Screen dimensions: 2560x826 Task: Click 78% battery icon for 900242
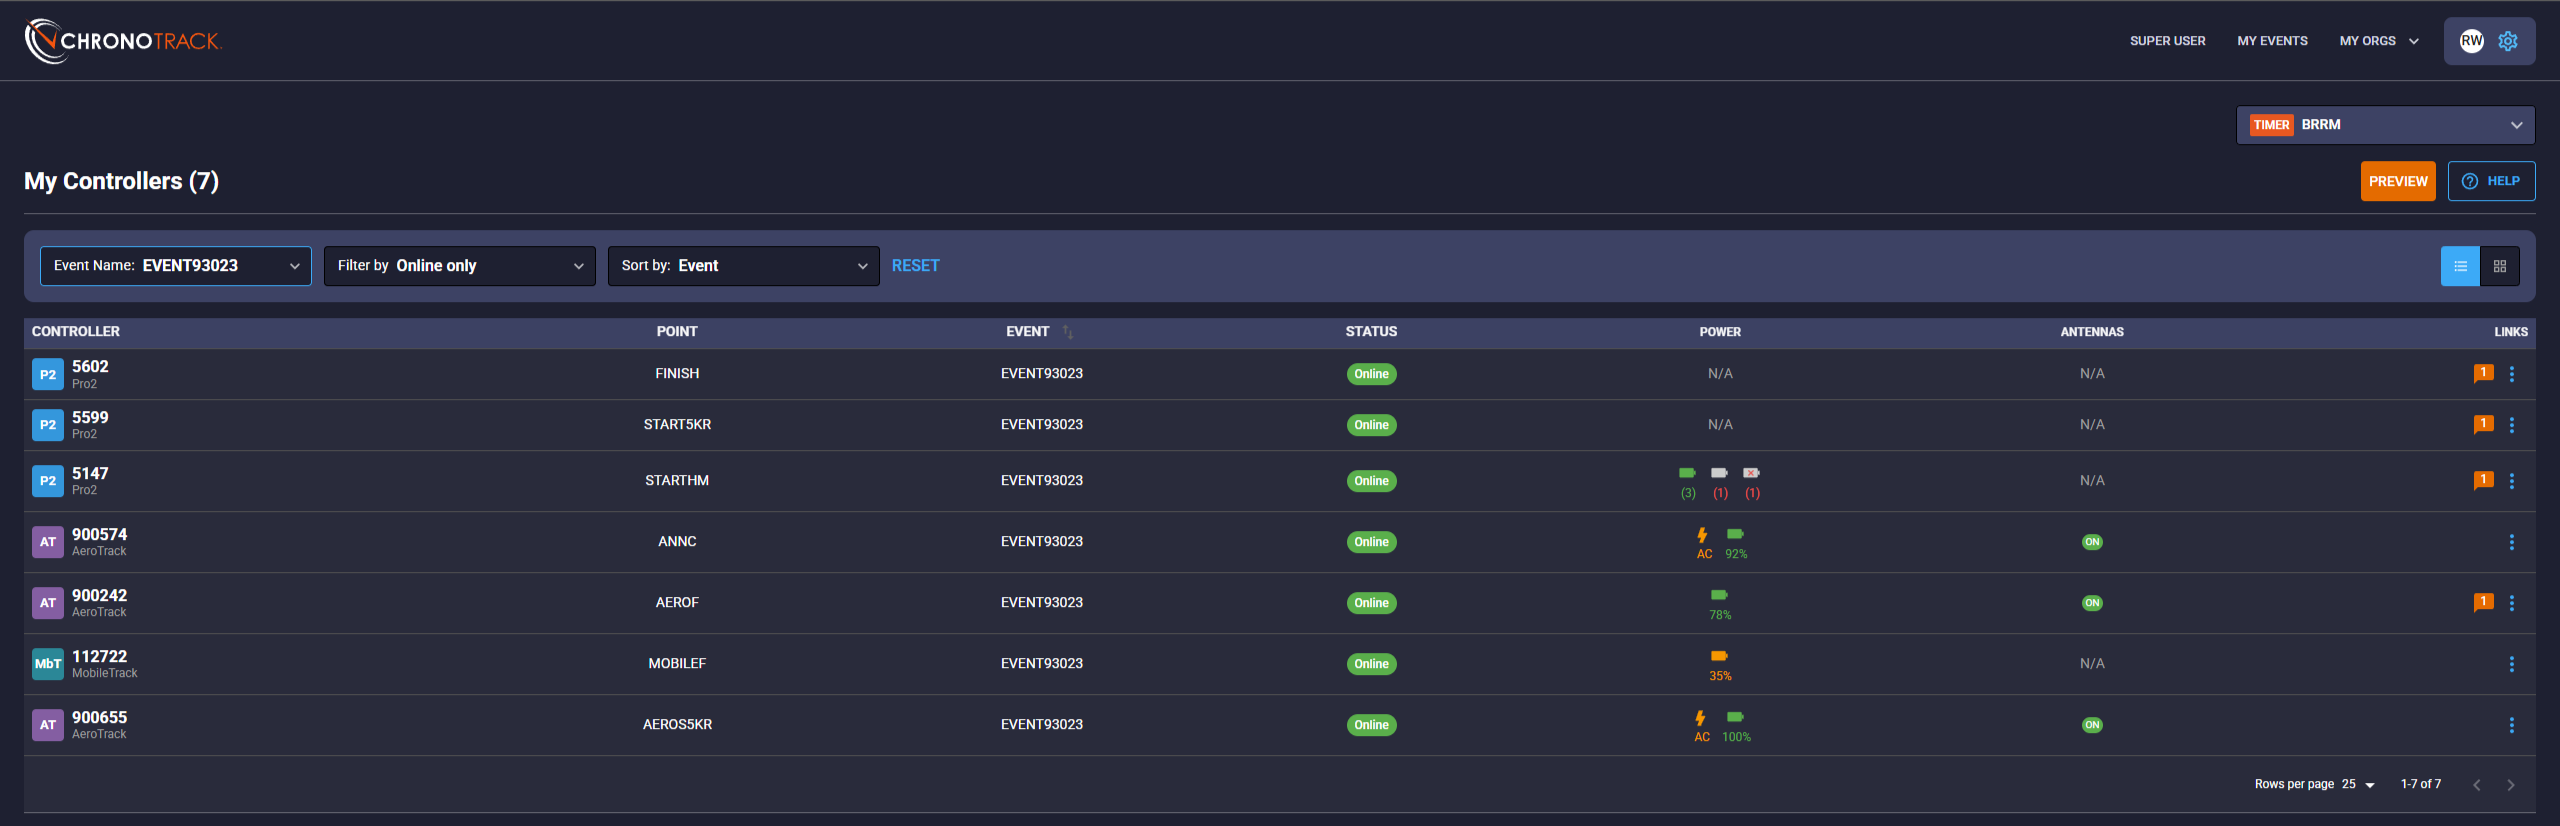[x=1719, y=595]
